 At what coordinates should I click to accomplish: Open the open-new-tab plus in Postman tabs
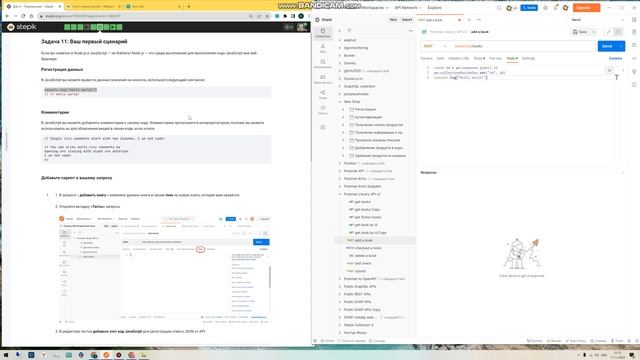point(469,20)
